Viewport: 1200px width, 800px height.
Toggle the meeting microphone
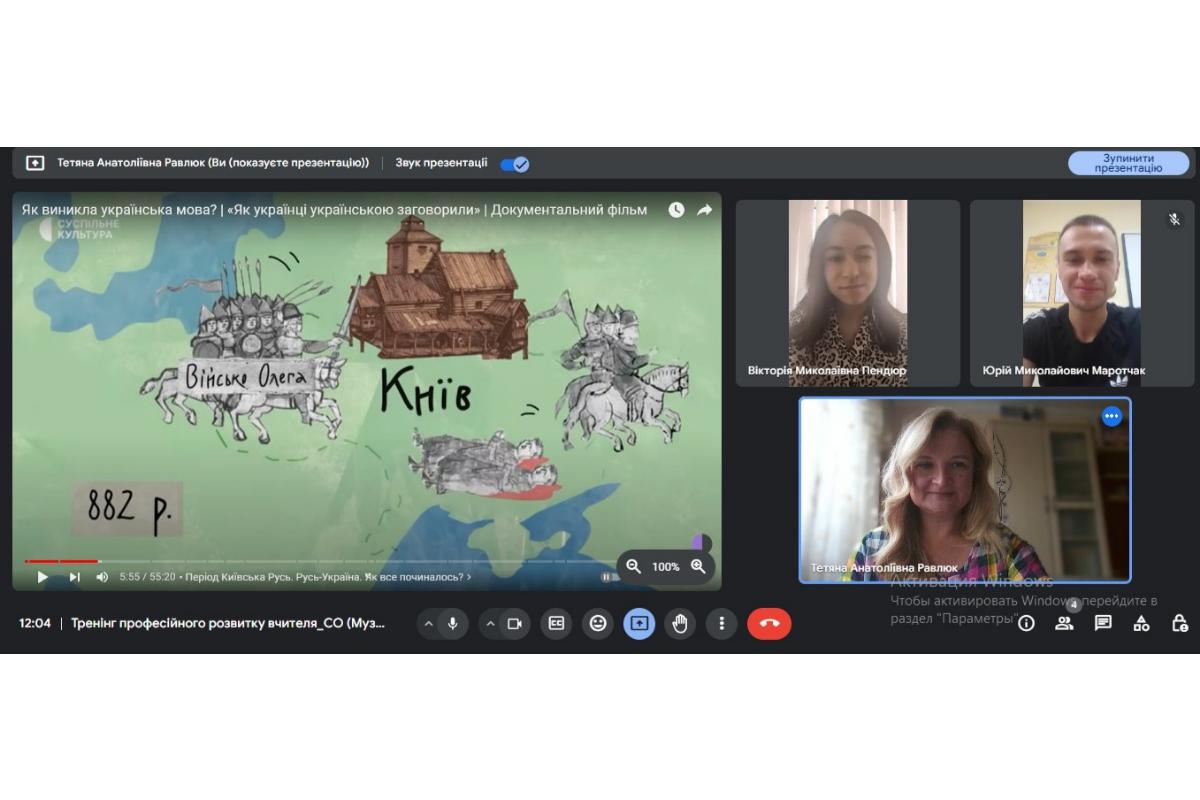click(x=452, y=624)
